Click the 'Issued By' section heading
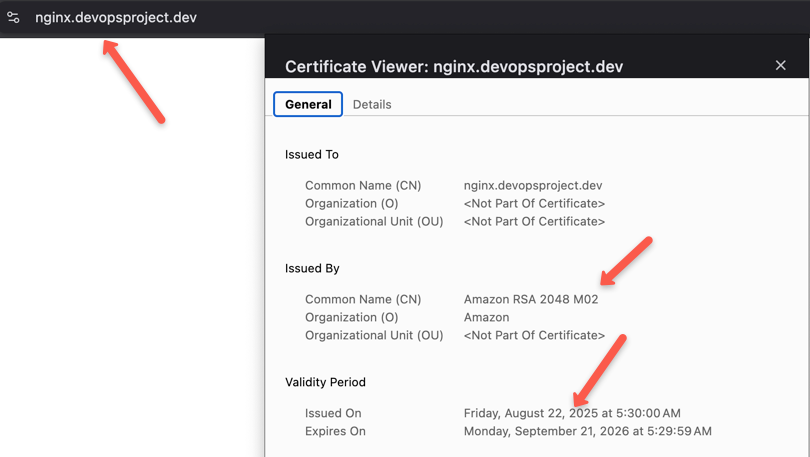The width and height of the screenshot is (810, 457). 312,269
